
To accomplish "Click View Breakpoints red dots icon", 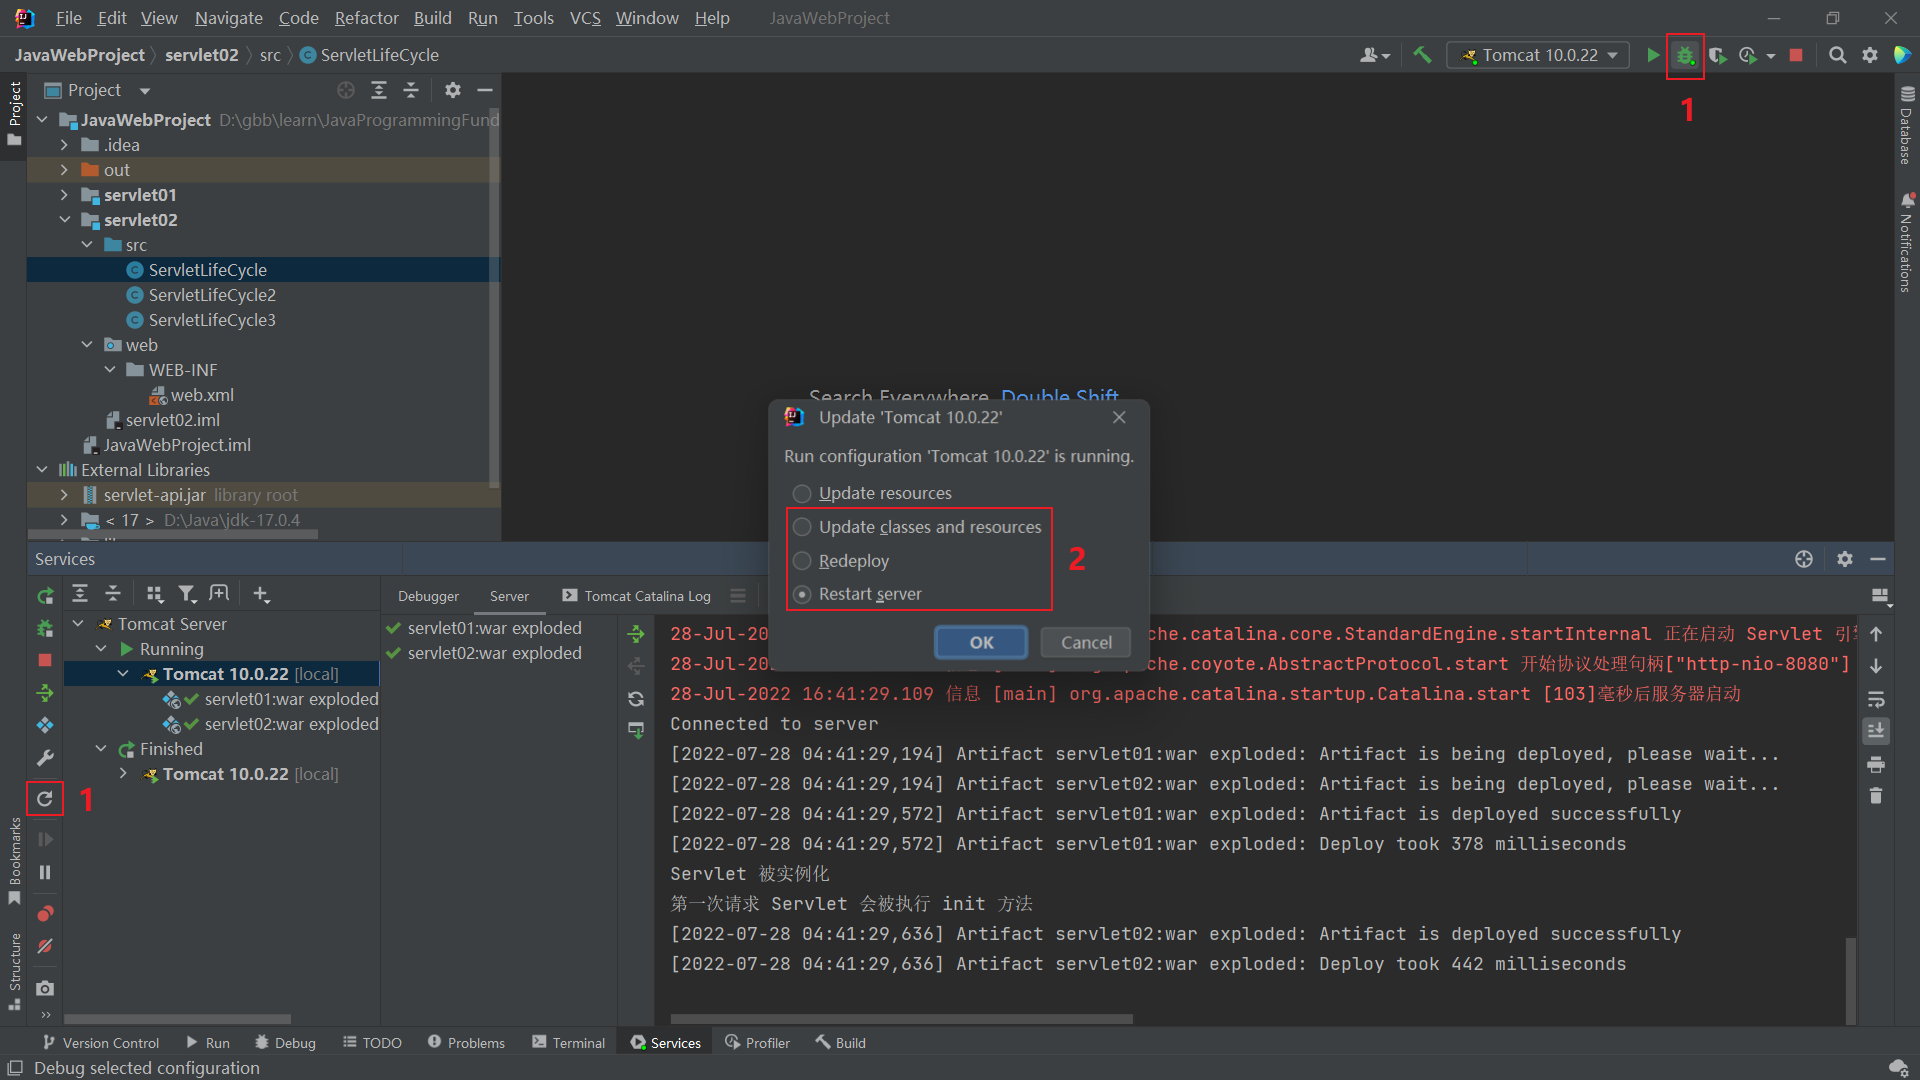I will (45, 913).
